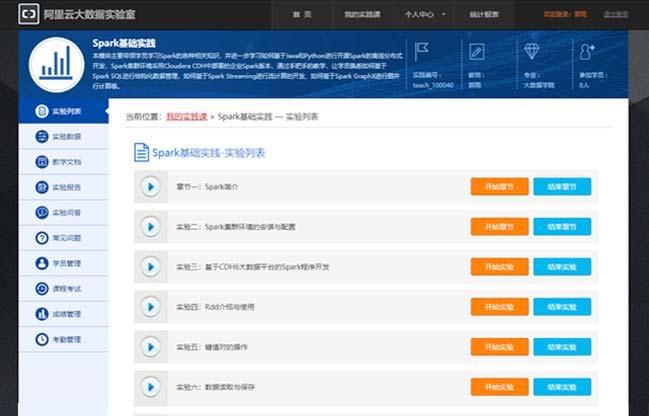649x416 pixels.
Task: Click title text 实验三 基于CDH6大数据平台
Action: pos(253,267)
